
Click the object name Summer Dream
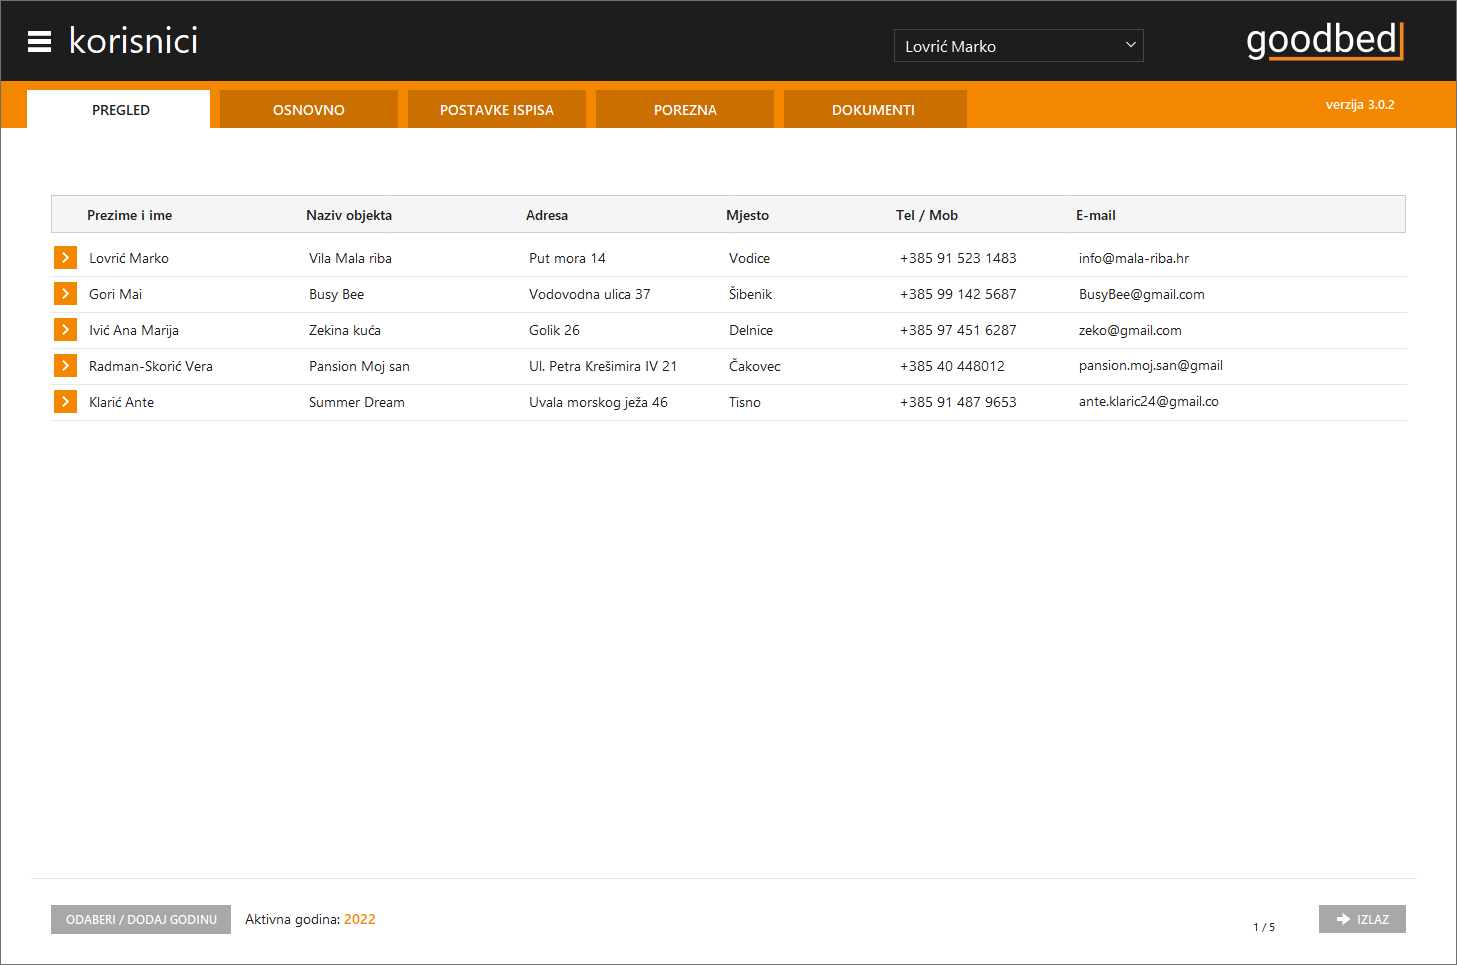click(x=357, y=402)
